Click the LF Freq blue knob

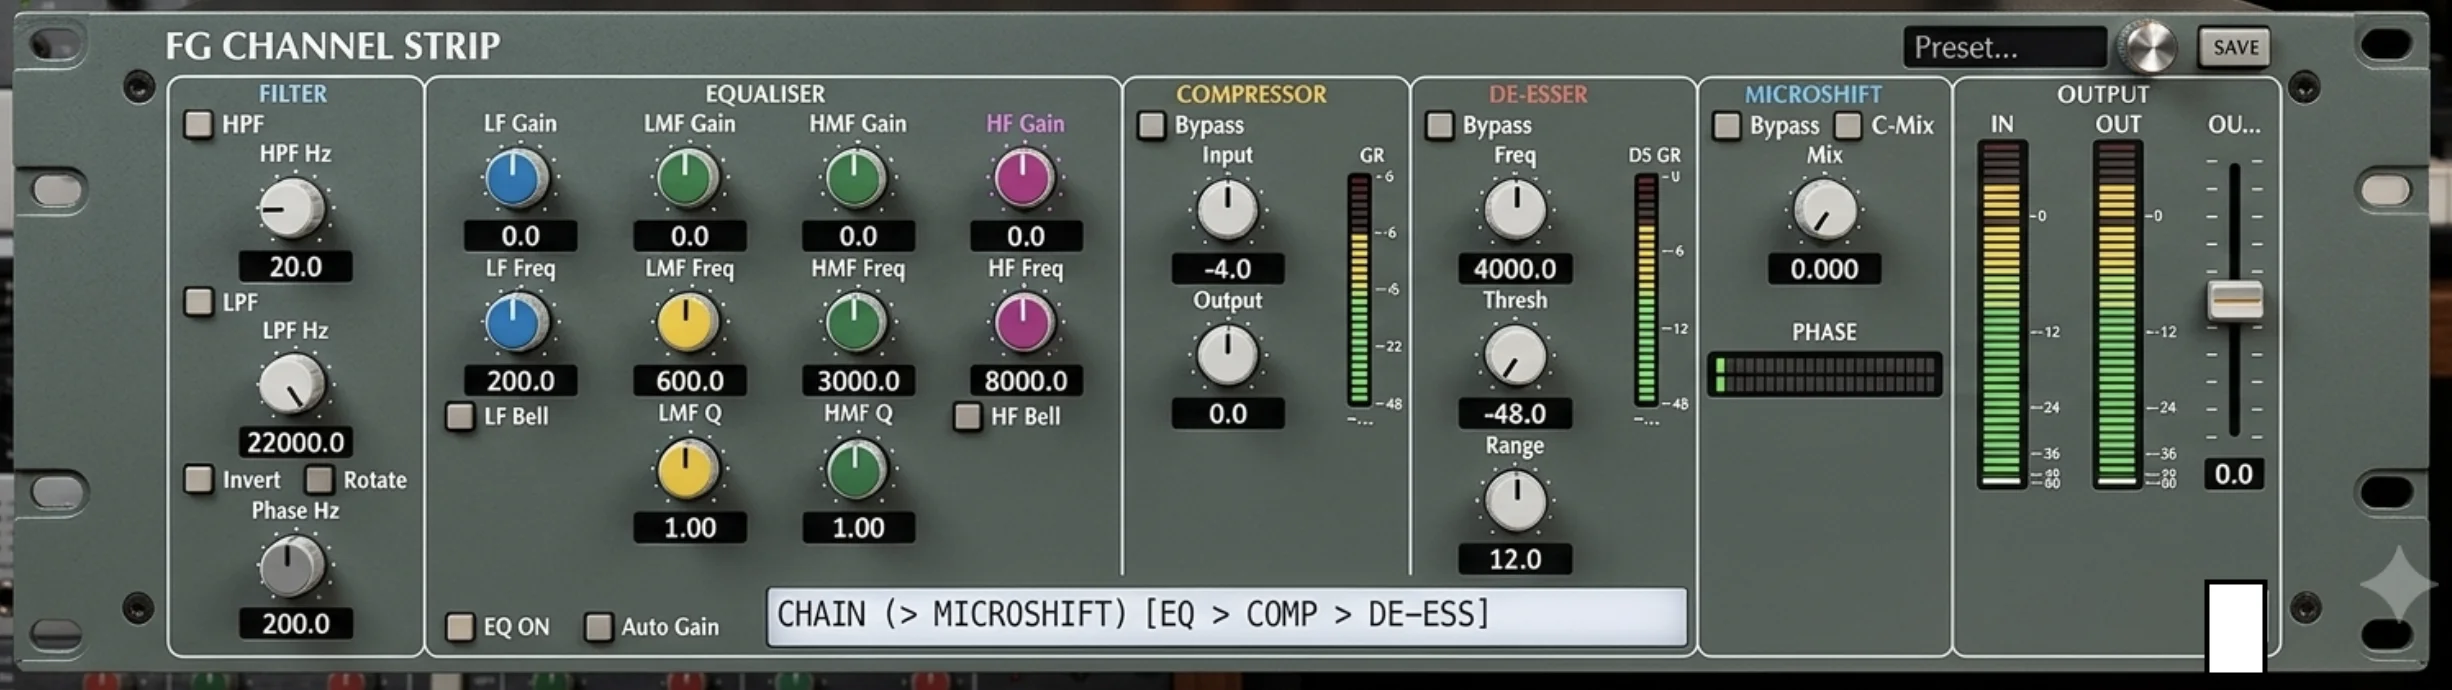(x=517, y=324)
